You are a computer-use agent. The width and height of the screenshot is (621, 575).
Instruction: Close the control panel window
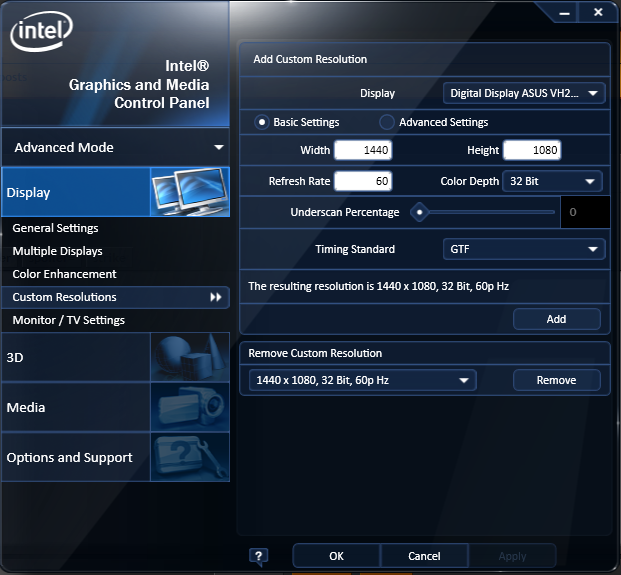[598, 13]
